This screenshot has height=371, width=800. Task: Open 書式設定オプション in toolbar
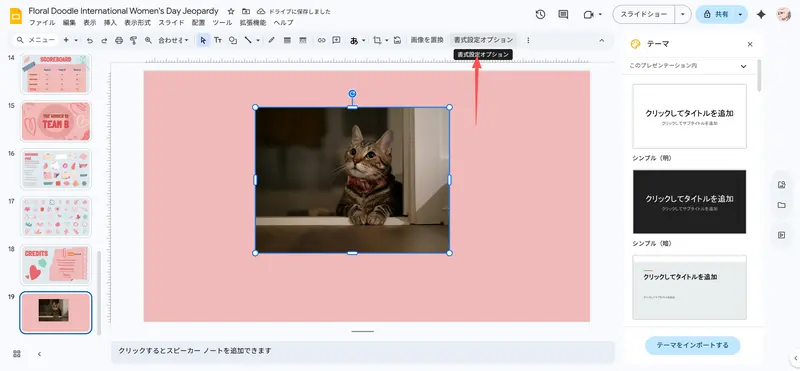(x=484, y=40)
